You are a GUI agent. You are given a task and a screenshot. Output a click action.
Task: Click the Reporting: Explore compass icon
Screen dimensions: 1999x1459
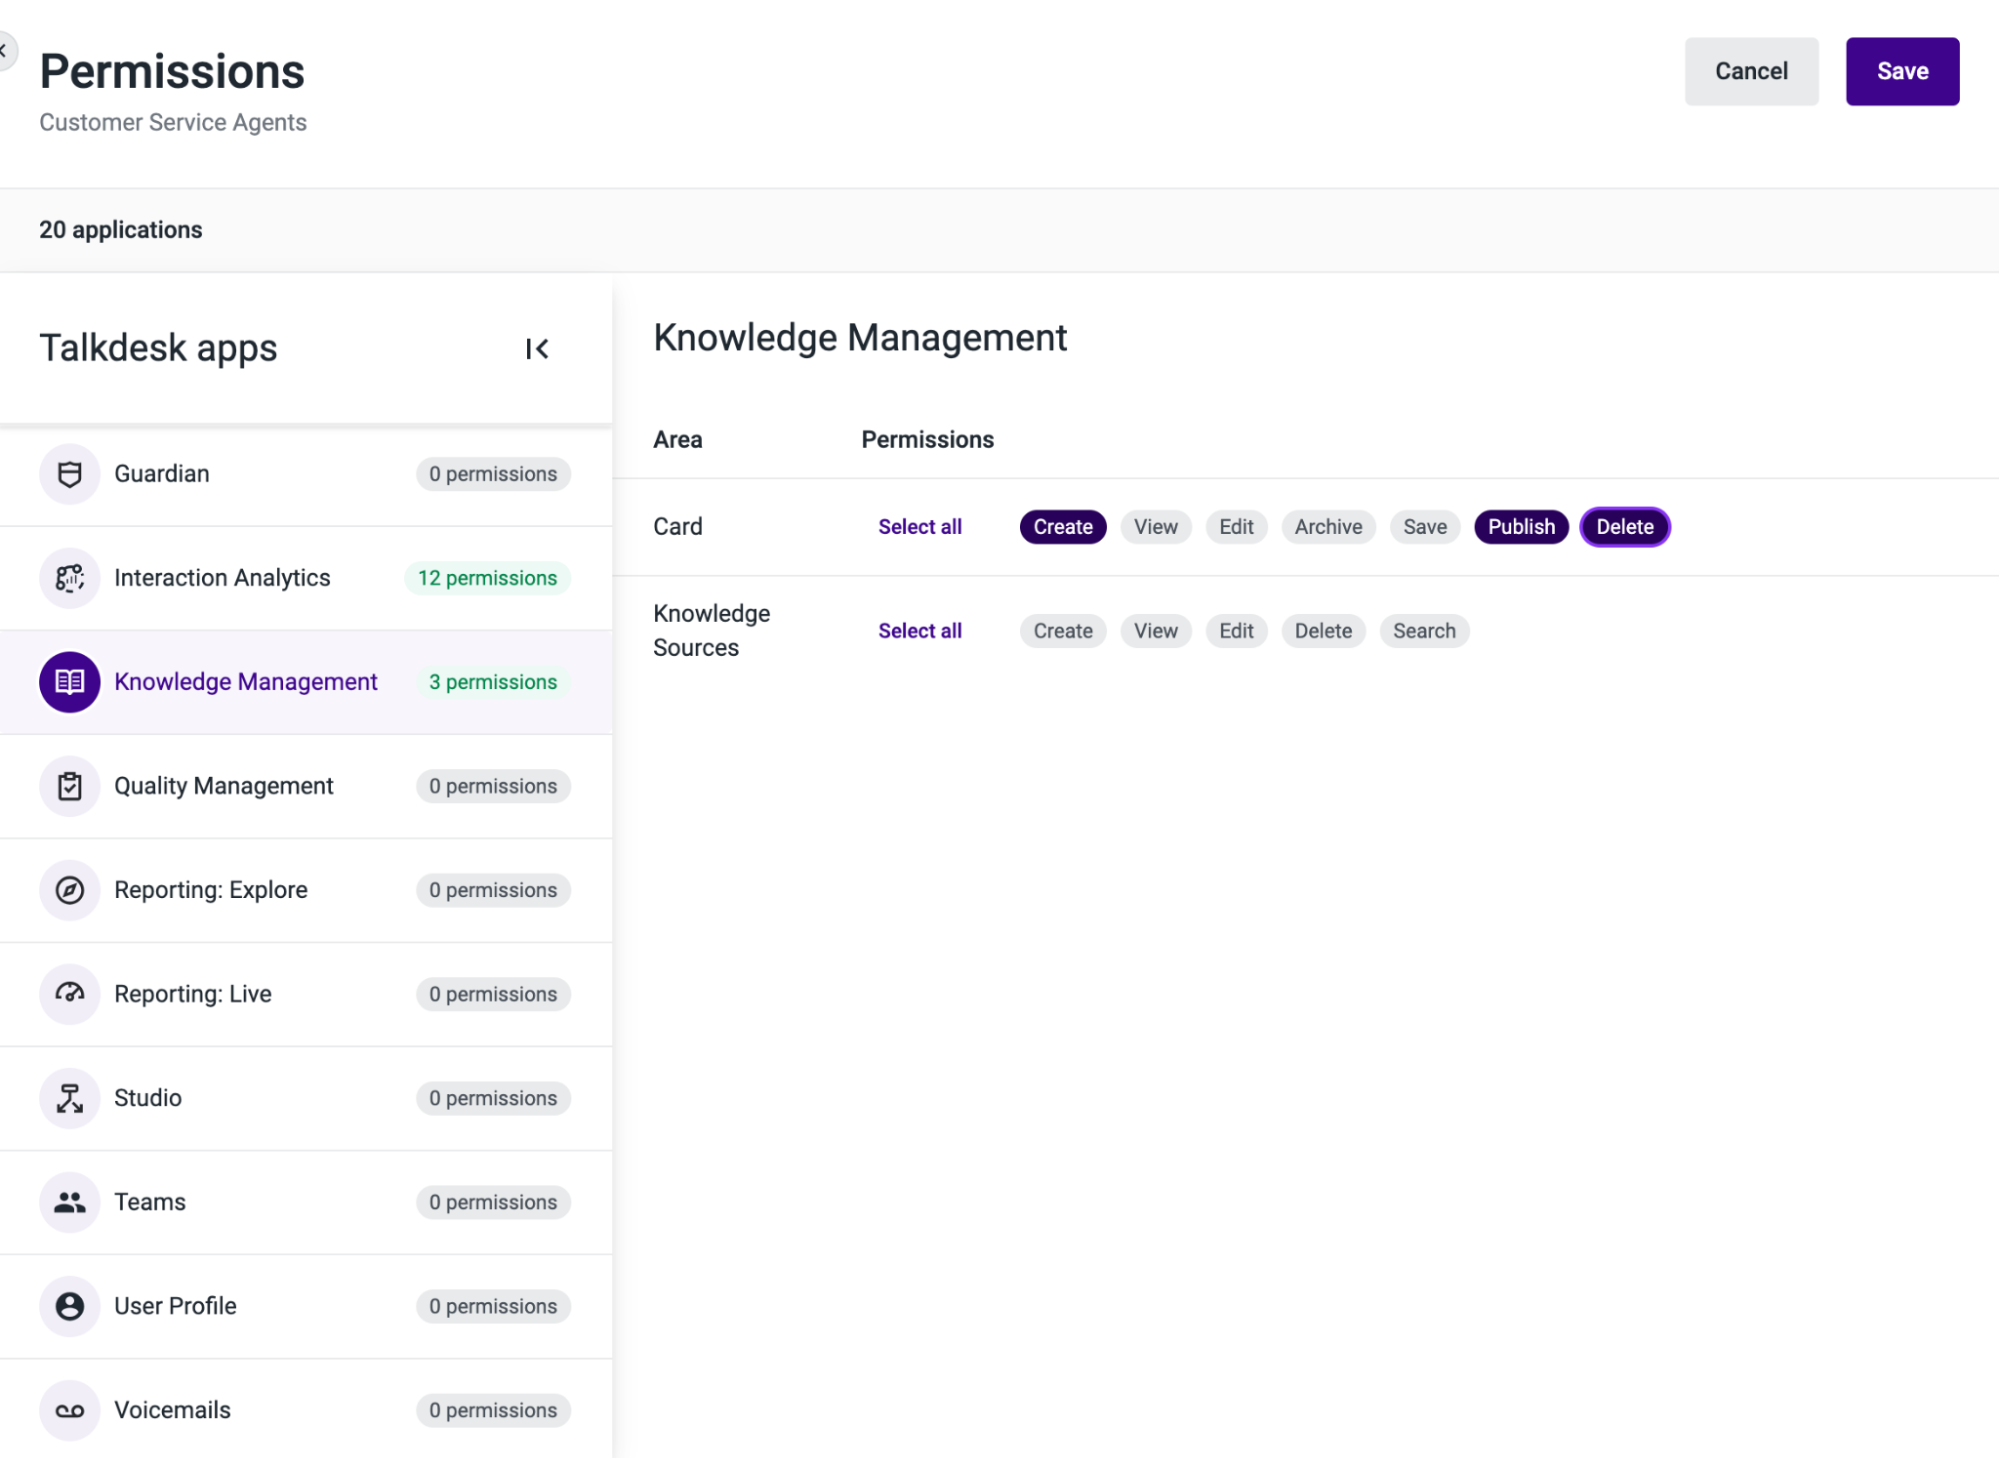point(69,890)
